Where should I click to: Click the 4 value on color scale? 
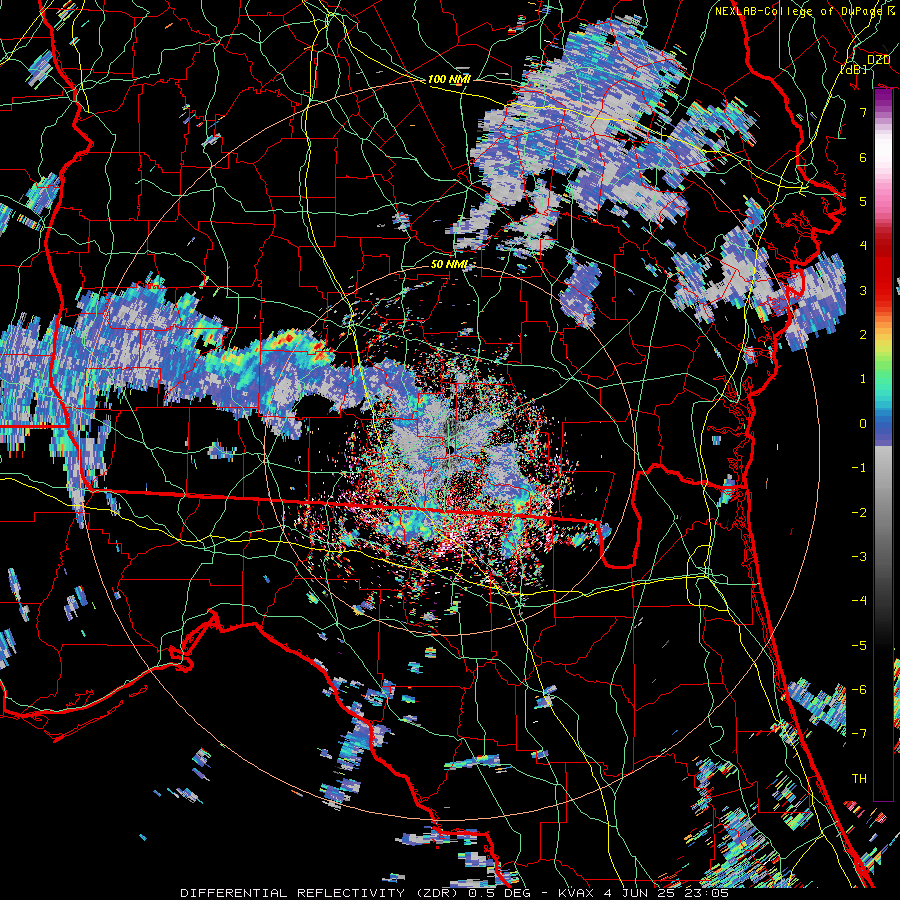pos(863,246)
